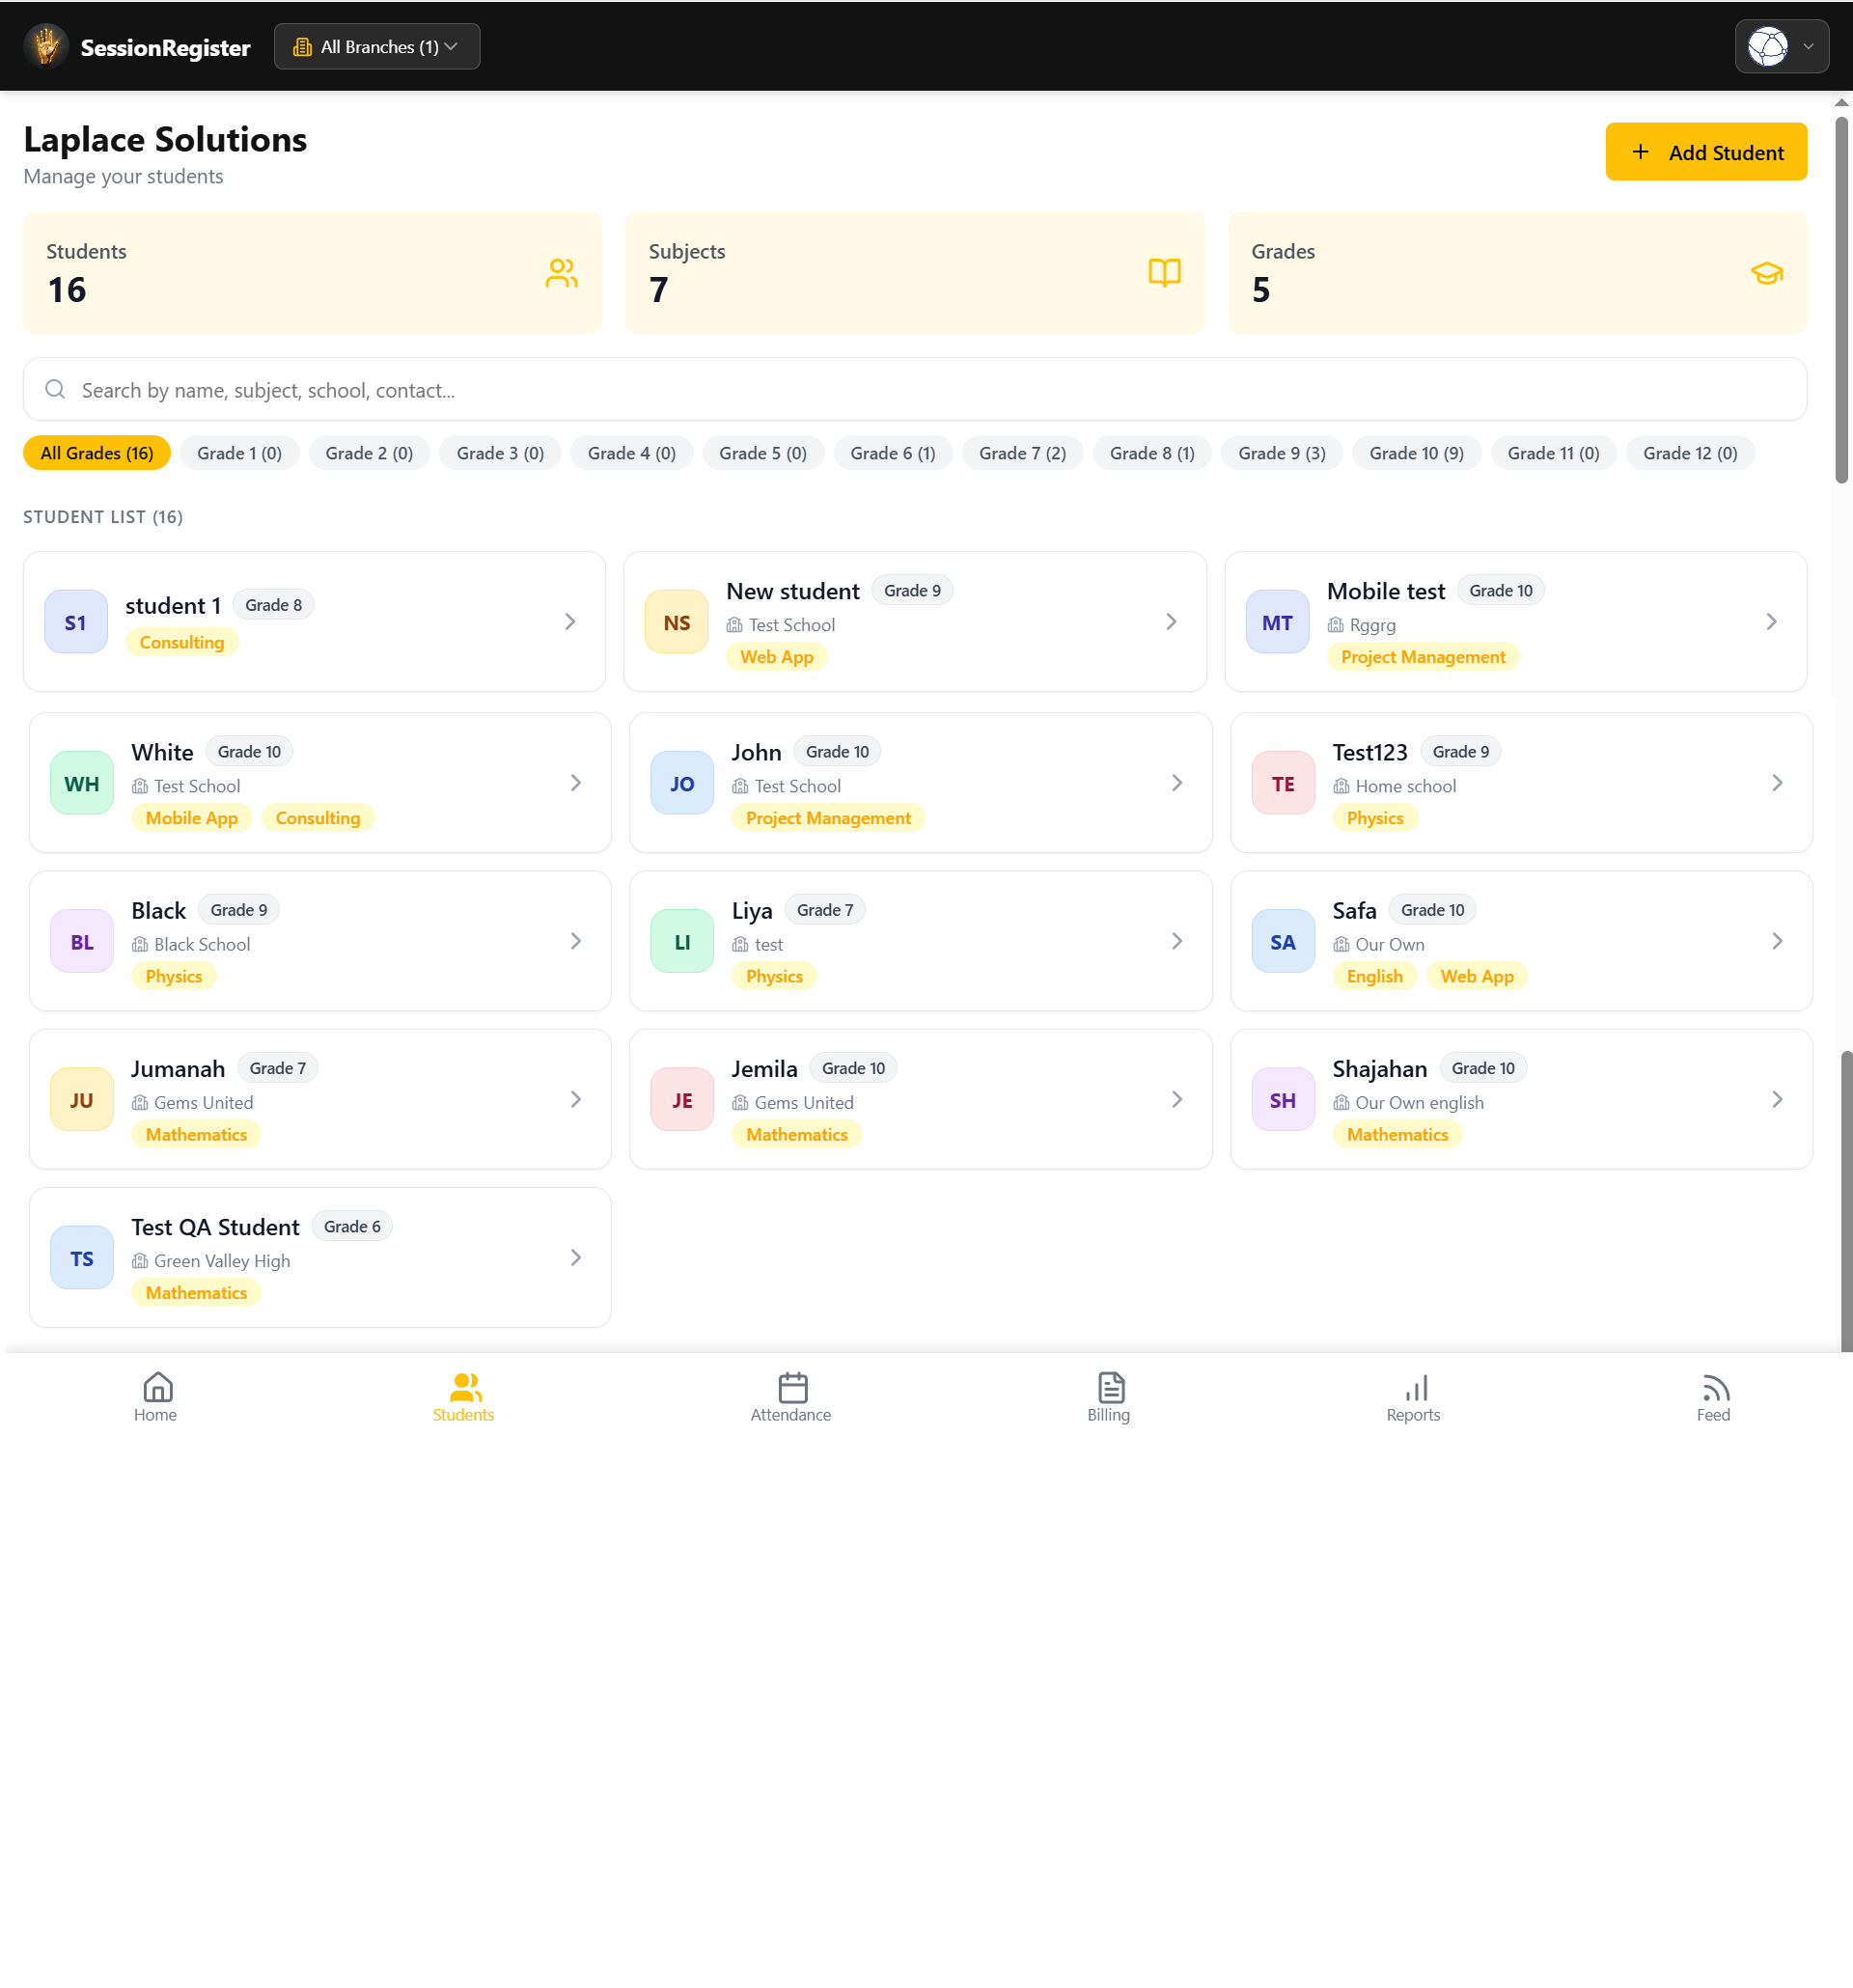Click the SA avatar for Safa
Viewport: 1853px width, 1988px height.
tap(1283, 941)
